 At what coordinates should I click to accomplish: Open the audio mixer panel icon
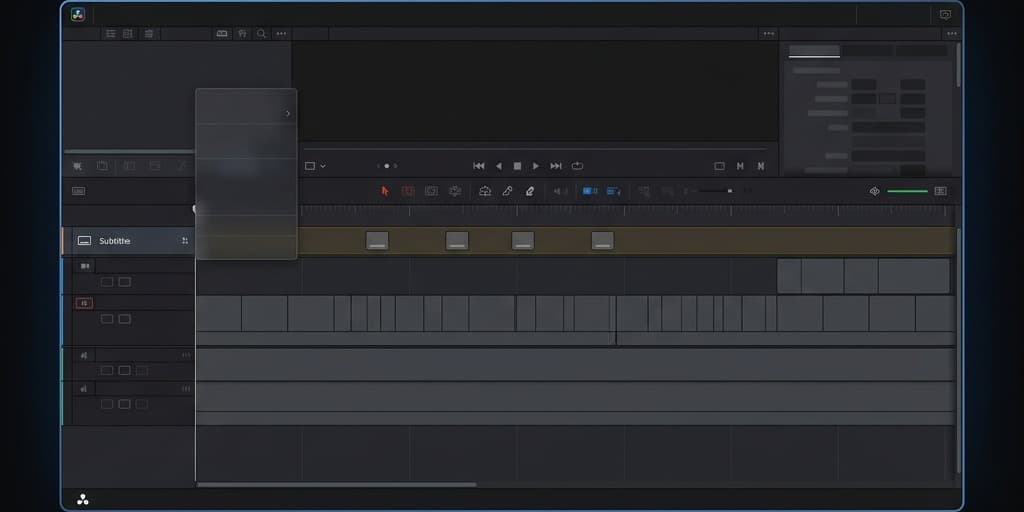coord(940,191)
